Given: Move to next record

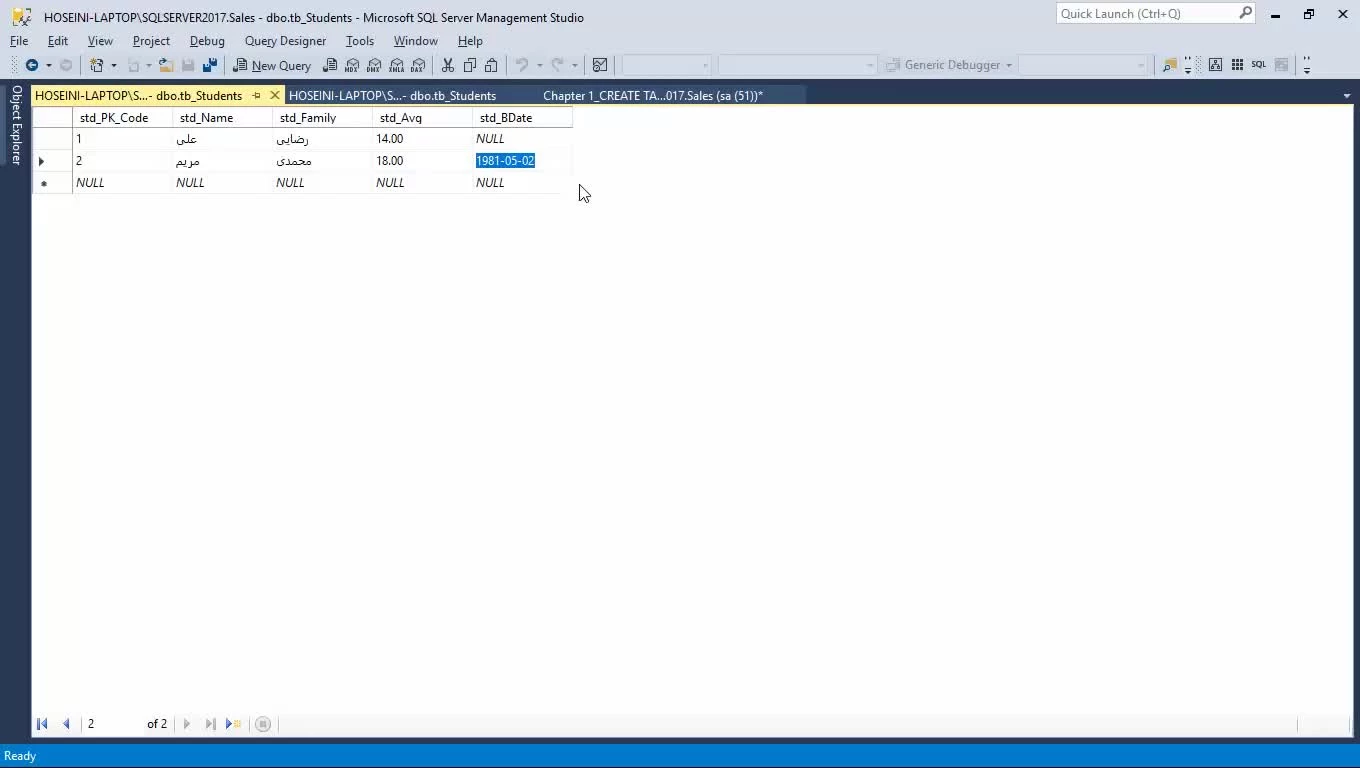Looking at the screenshot, I should (x=187, y=724).
